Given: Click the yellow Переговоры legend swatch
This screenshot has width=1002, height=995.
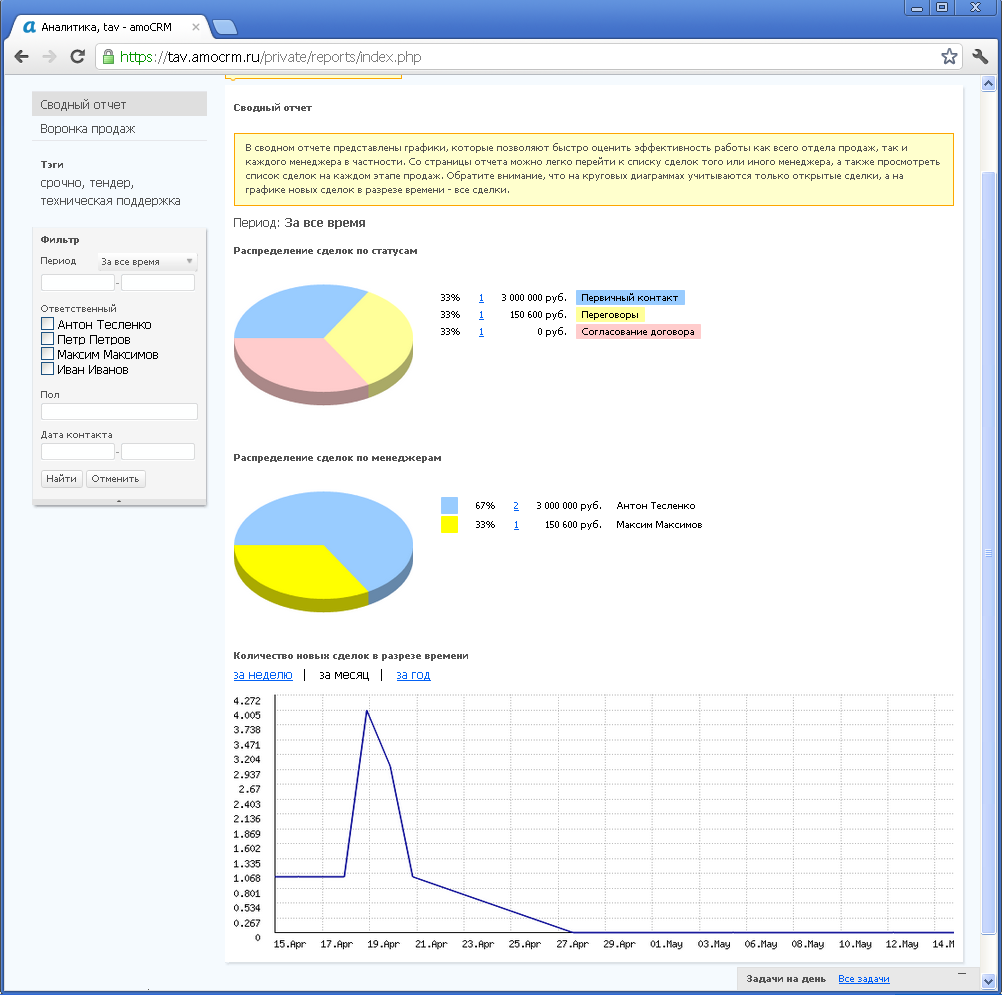Looking at the screenshot, I should pyautogui.click(x=610, y=314).
